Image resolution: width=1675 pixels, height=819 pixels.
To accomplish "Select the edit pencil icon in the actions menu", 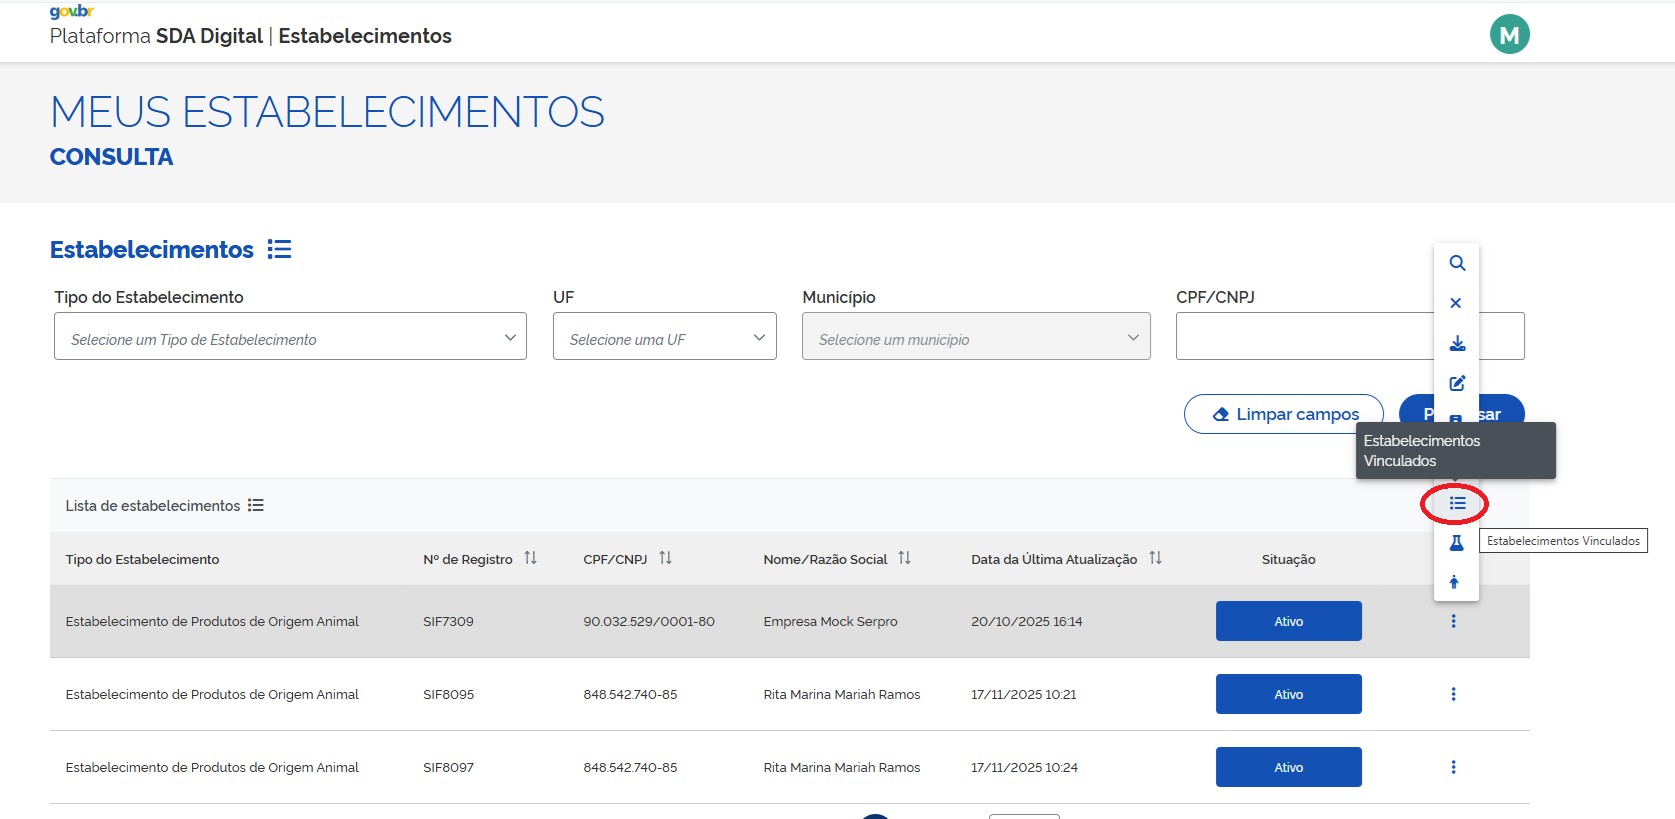I will tap(1457, 383).
